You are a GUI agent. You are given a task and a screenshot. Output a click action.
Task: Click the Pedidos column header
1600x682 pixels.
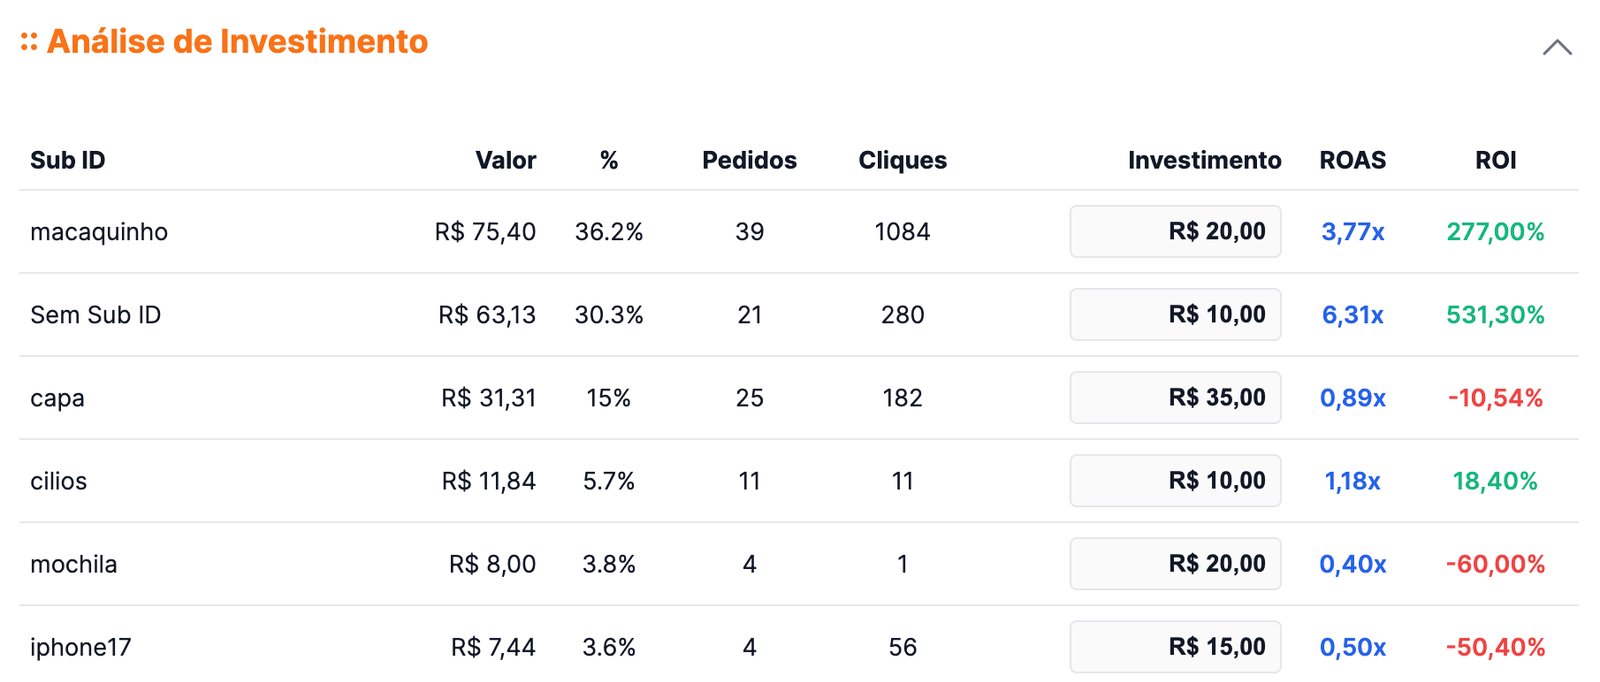749,160
